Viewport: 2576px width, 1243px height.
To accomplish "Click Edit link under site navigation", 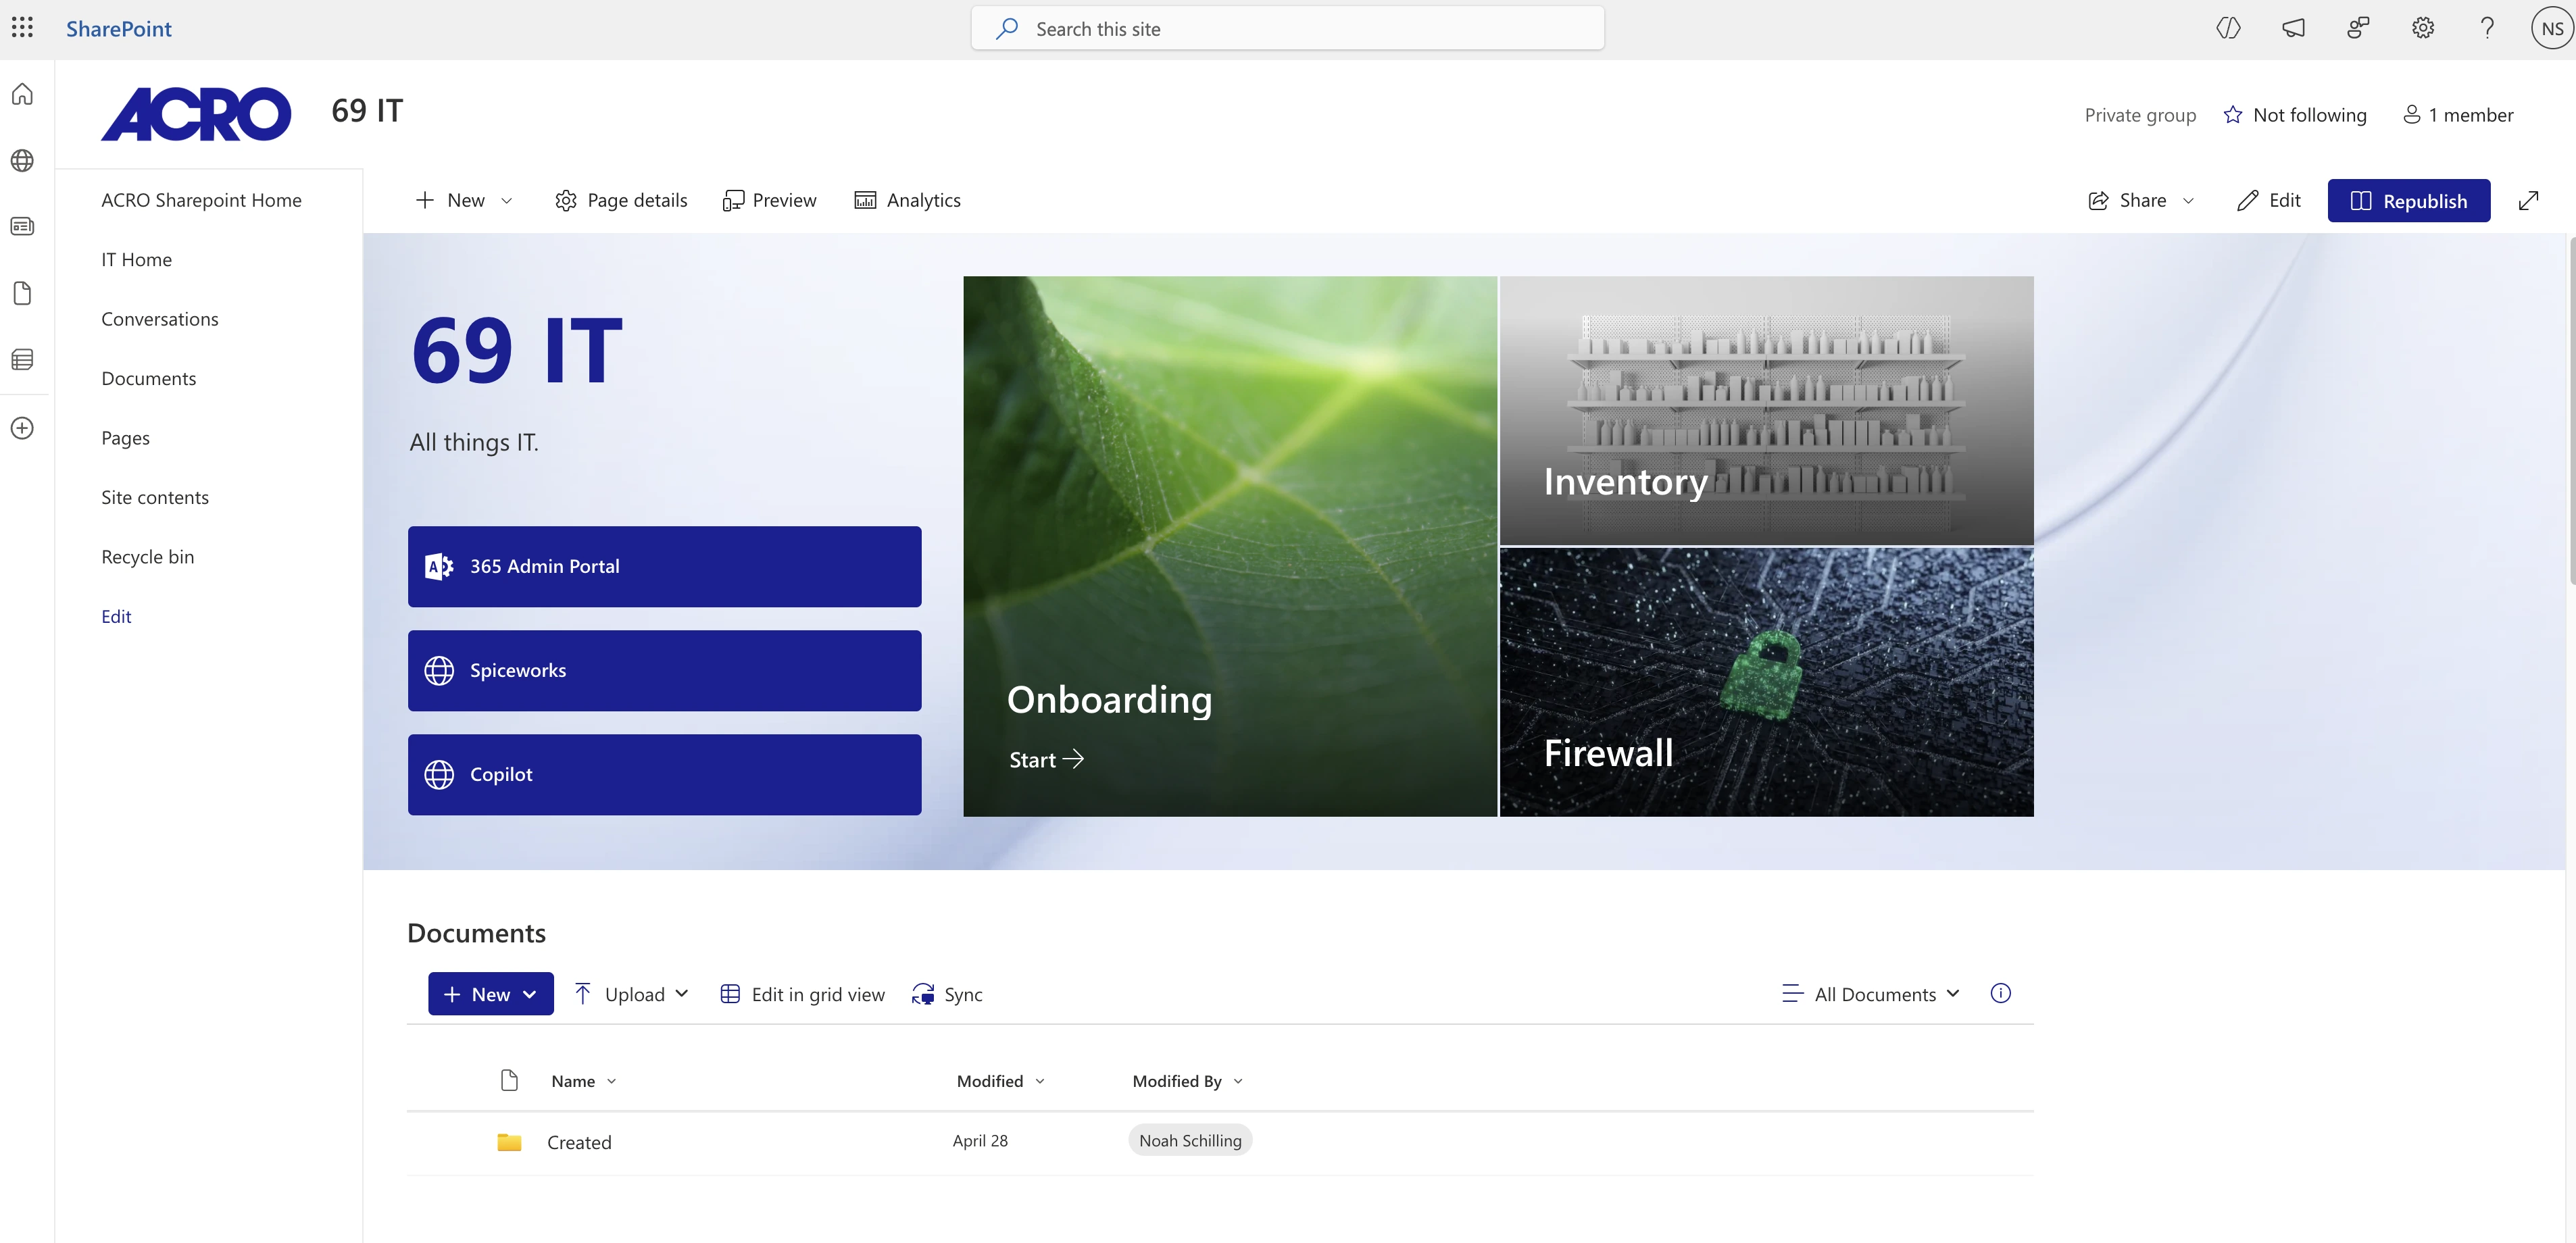I will [116, 616].
